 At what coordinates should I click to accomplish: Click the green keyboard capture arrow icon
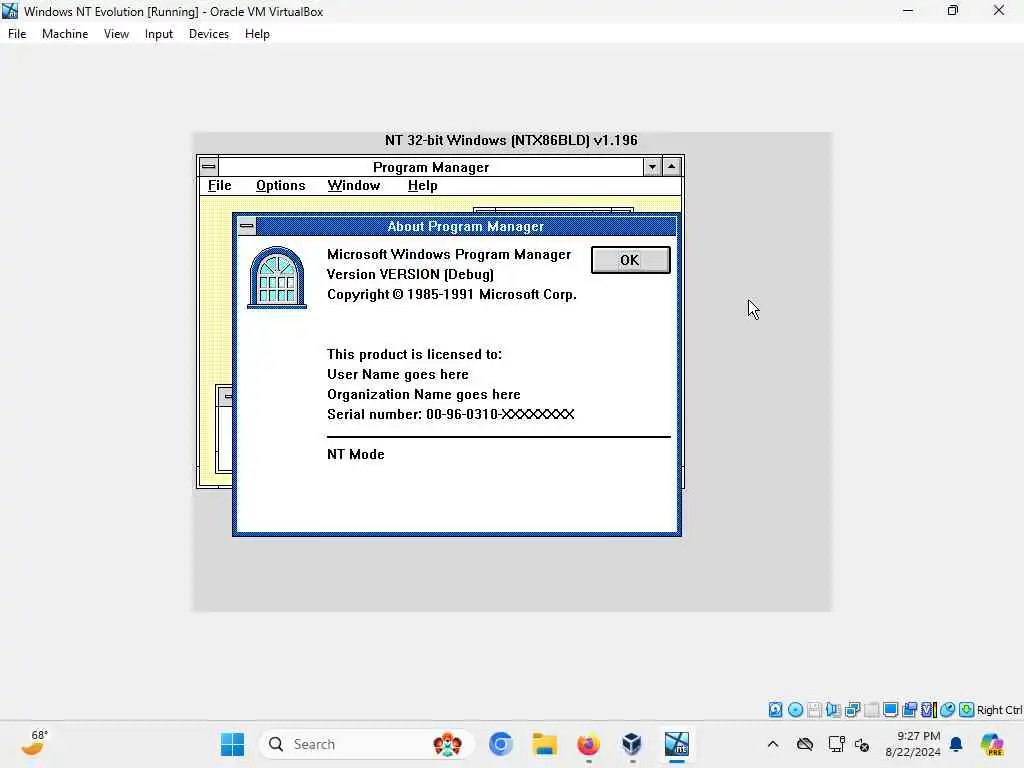pos(967,710)
